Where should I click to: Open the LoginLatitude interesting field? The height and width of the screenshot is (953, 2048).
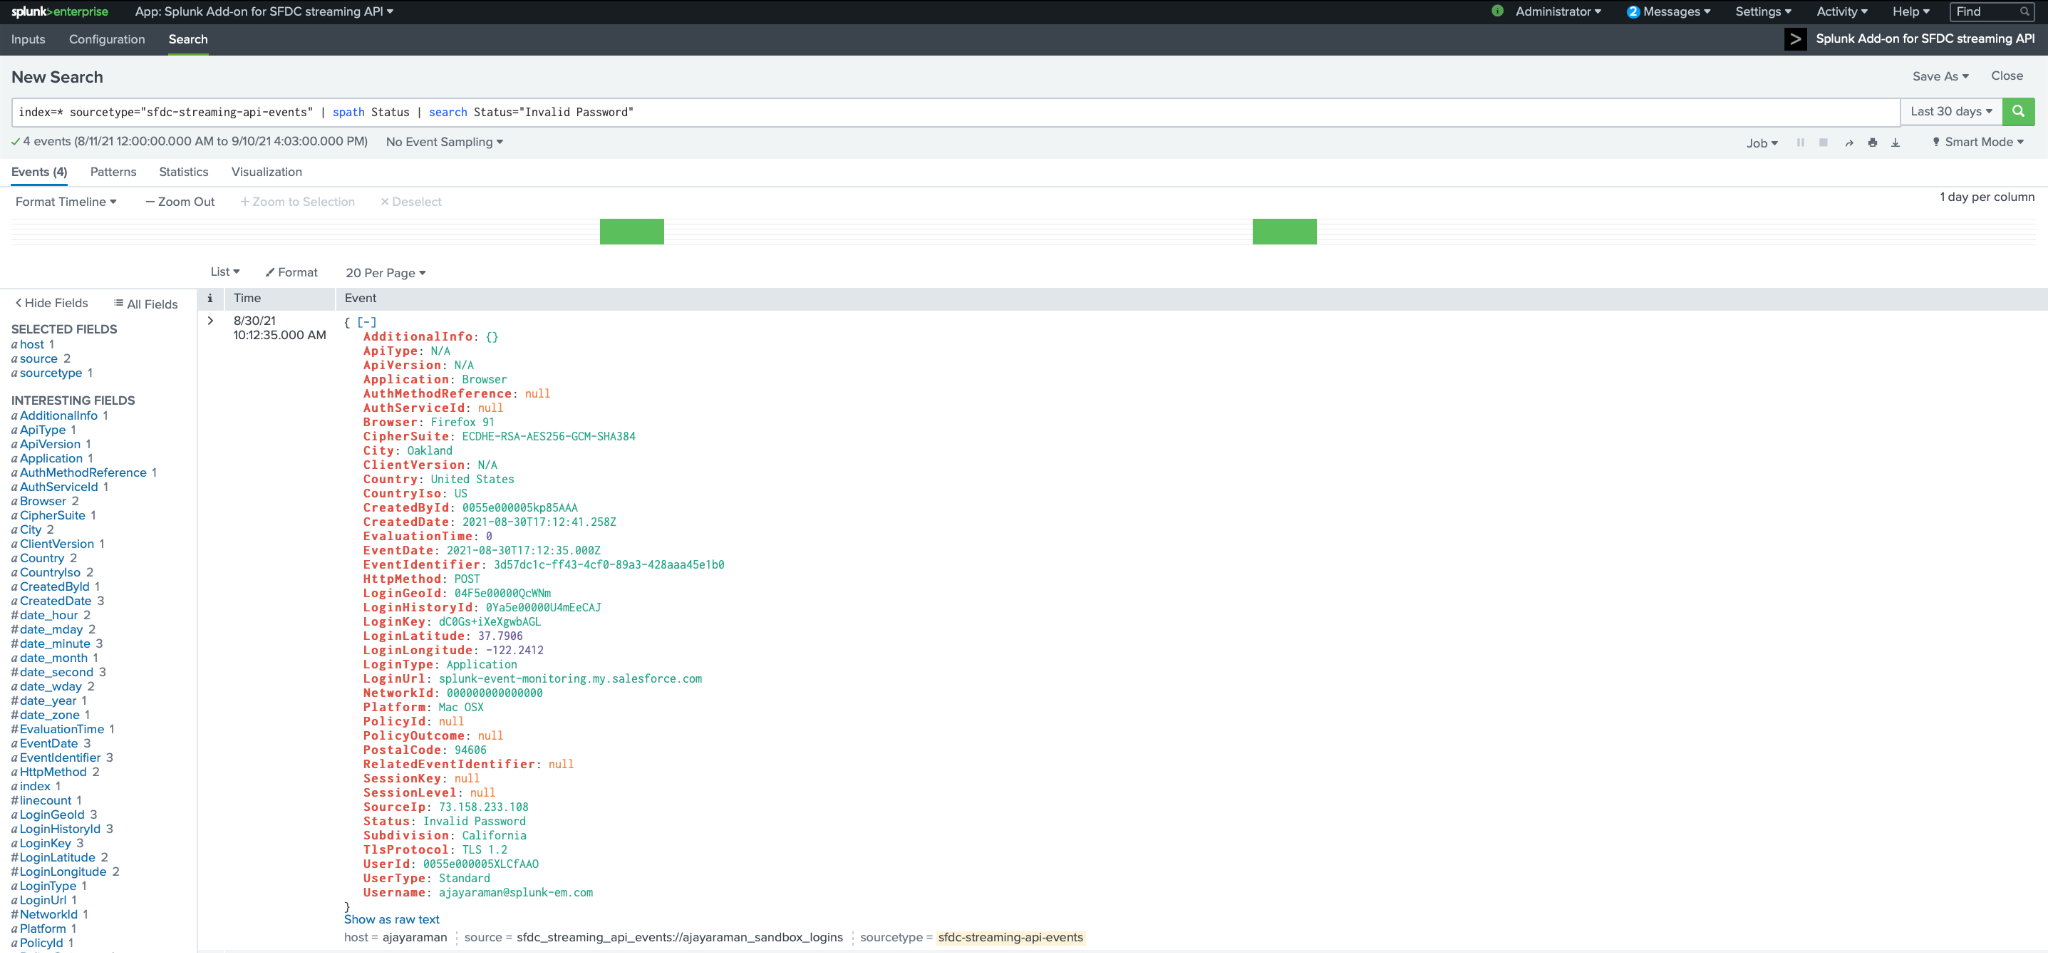(58, 857)
